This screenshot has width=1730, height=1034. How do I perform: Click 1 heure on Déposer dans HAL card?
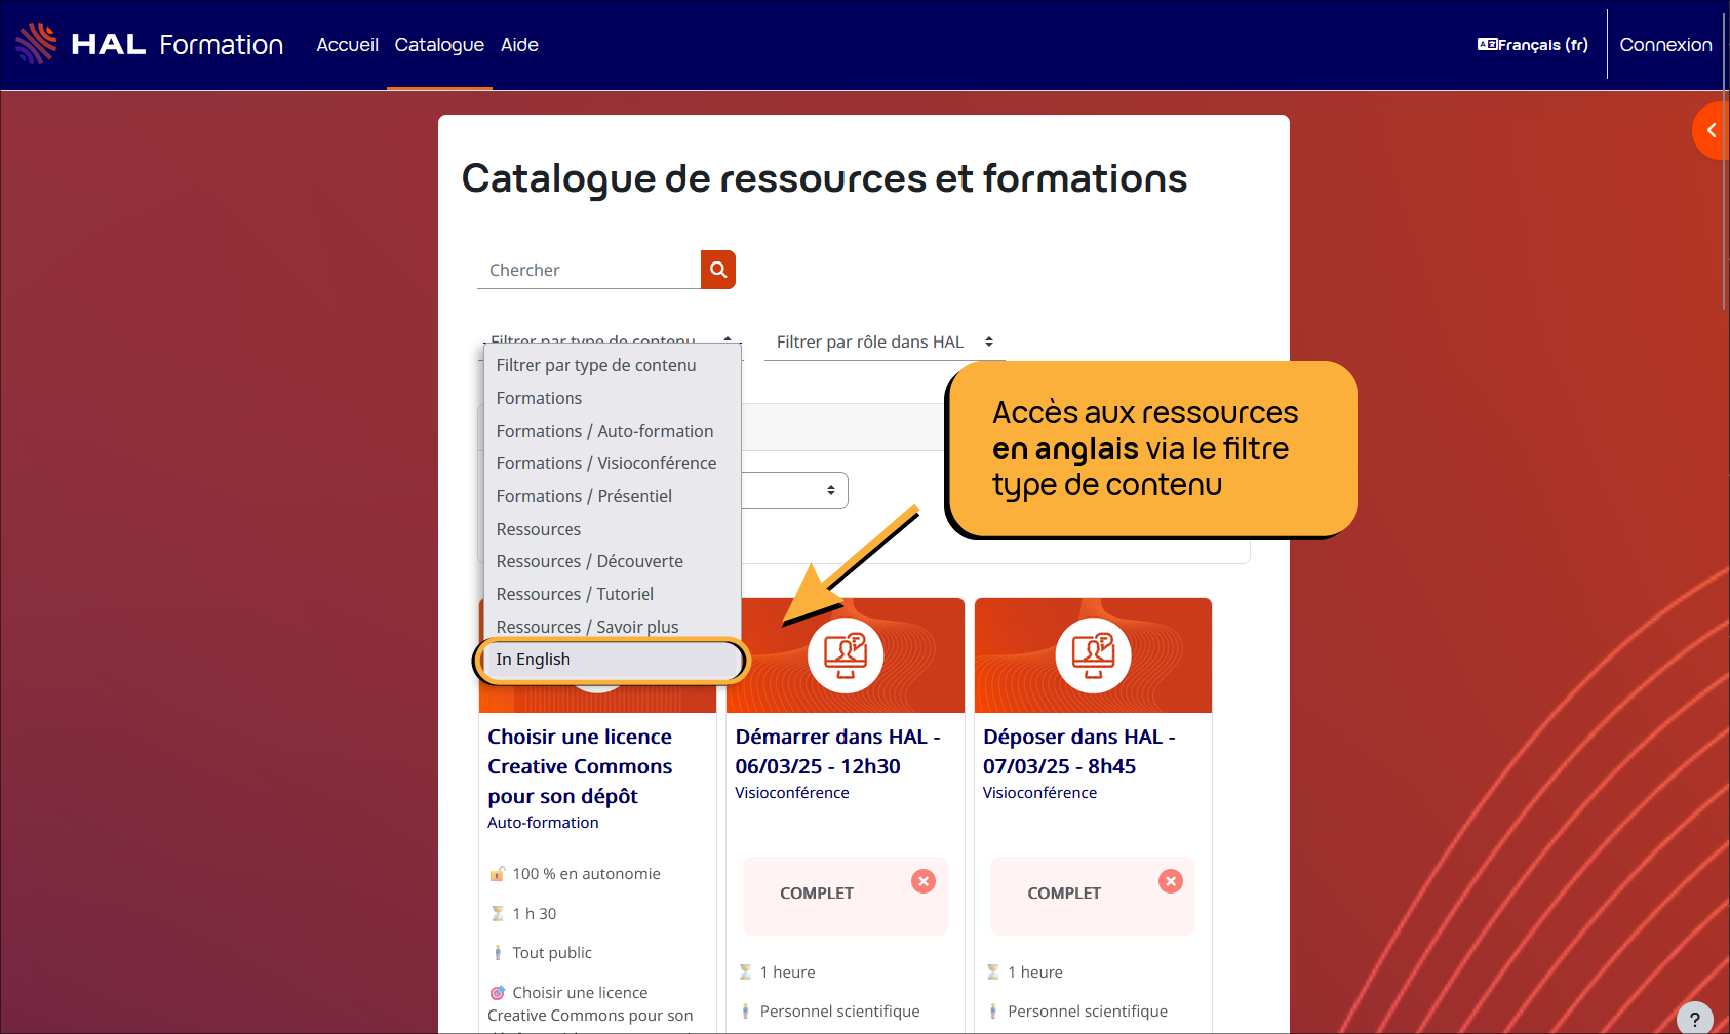[x=1035, y=973]
